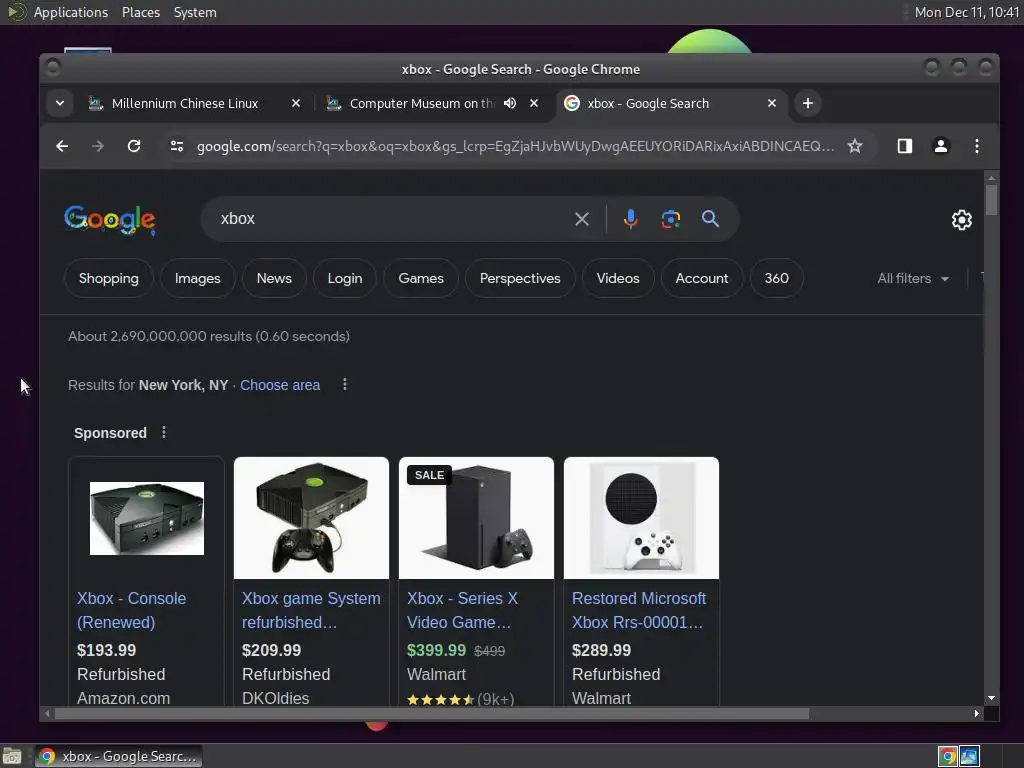
Task: Filter results by News
Action: [274, 278]
